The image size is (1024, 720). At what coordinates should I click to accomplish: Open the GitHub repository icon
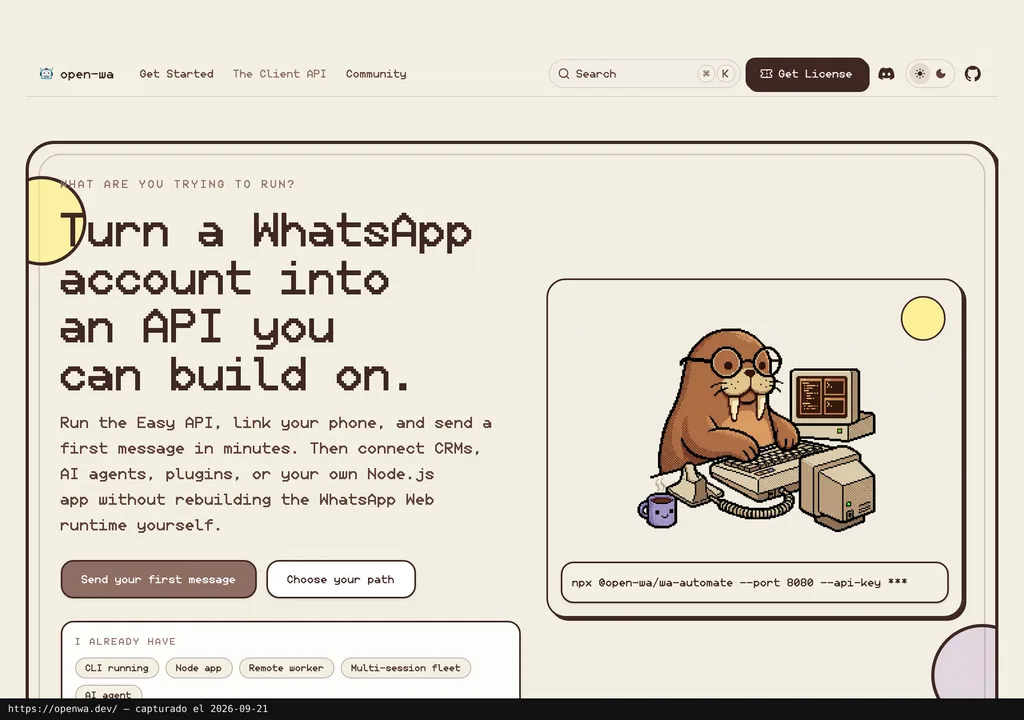972,74
